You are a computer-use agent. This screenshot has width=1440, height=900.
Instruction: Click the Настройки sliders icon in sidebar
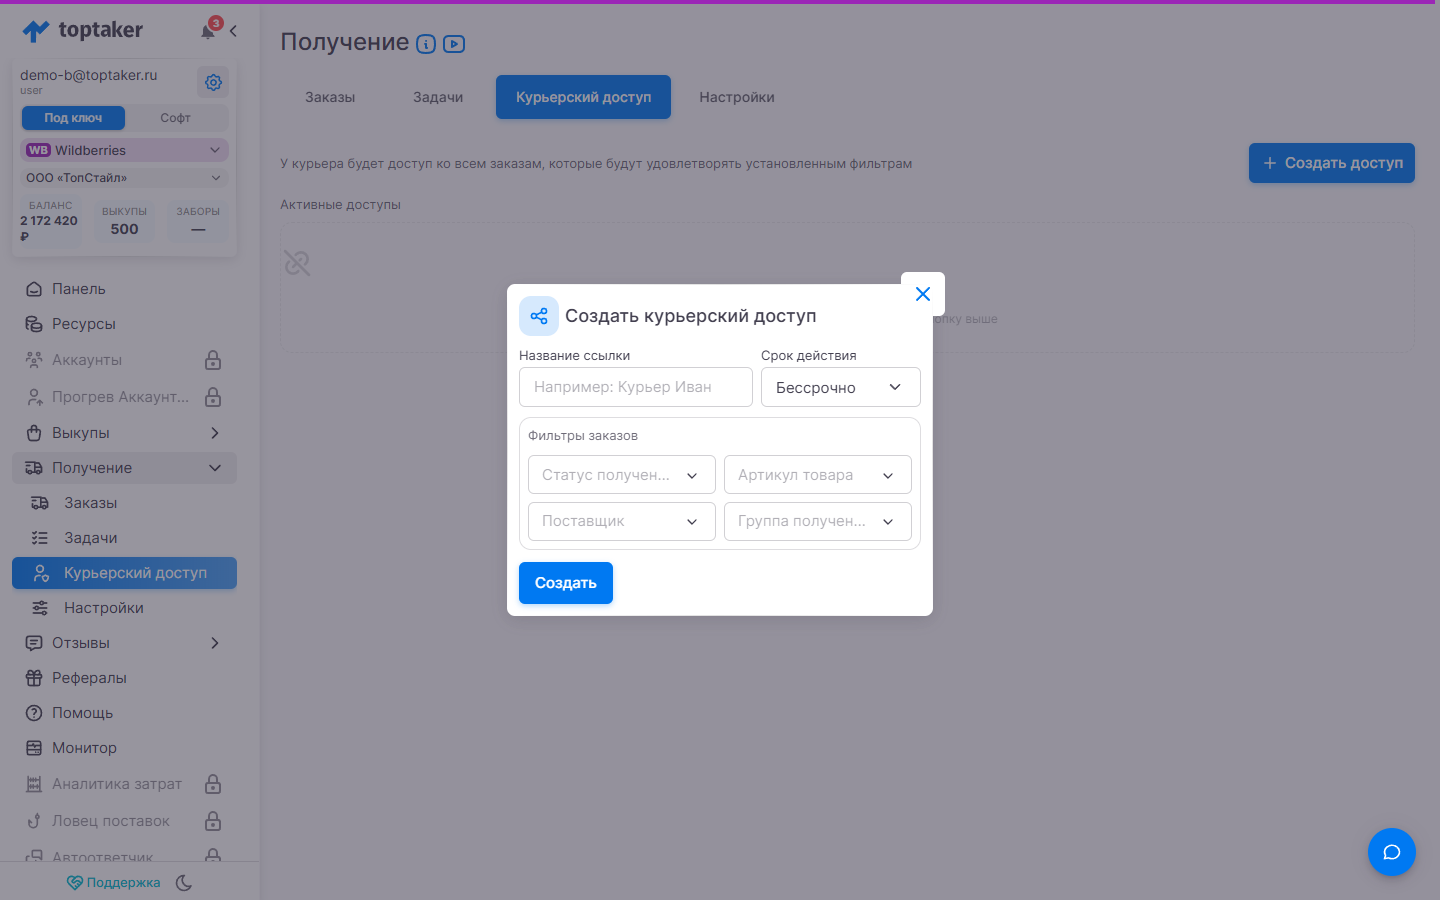tap(40, 608)
